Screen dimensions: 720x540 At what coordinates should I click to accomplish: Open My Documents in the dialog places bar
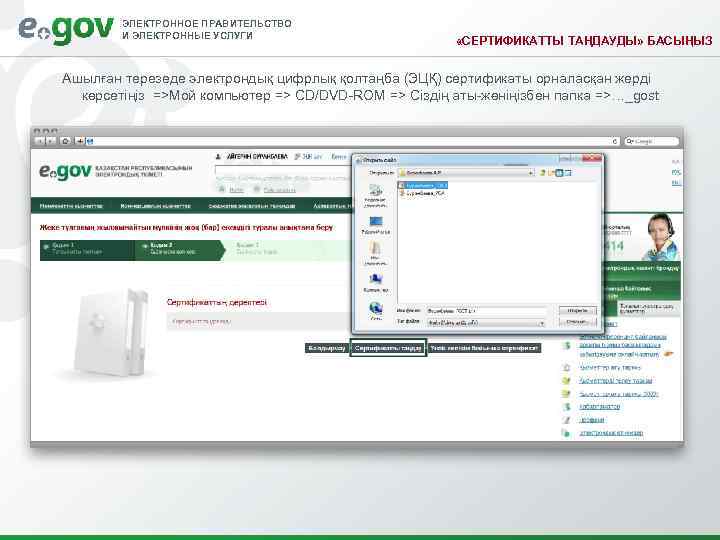point(376,254)
